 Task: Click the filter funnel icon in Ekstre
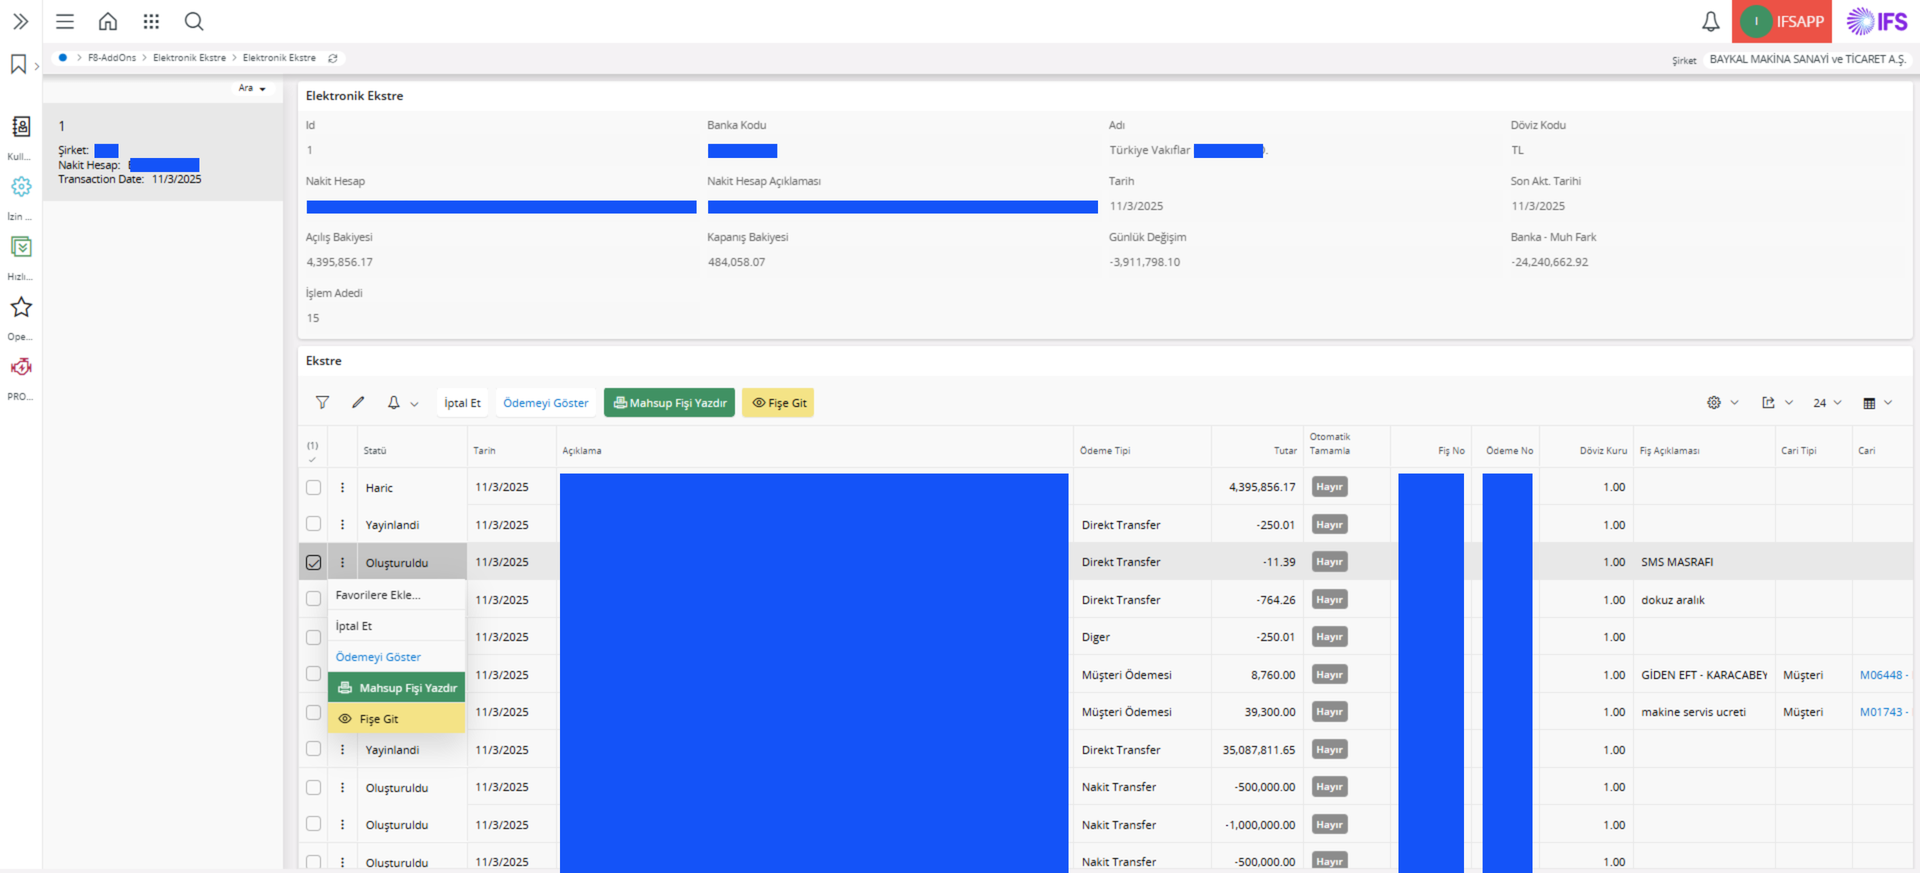tap(322, 402)
